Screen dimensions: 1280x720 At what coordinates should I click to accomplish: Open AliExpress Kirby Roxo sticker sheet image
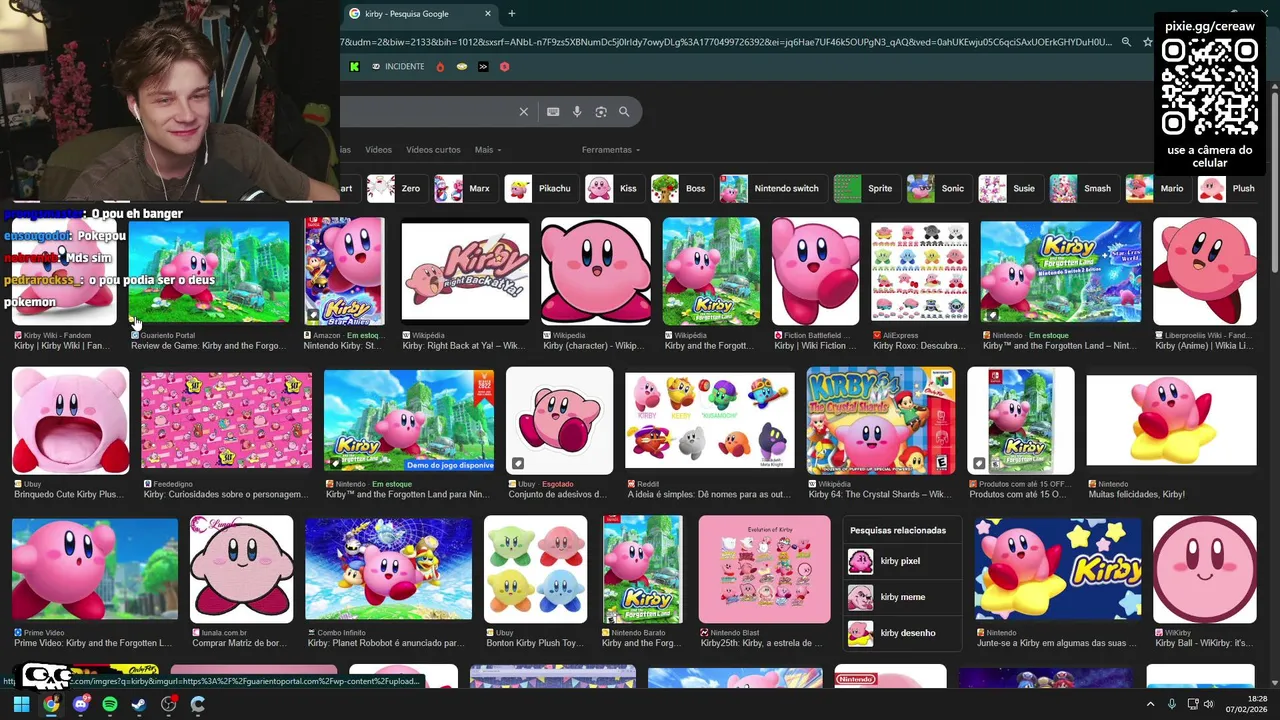pyautogui.click(x=919, y=271)
